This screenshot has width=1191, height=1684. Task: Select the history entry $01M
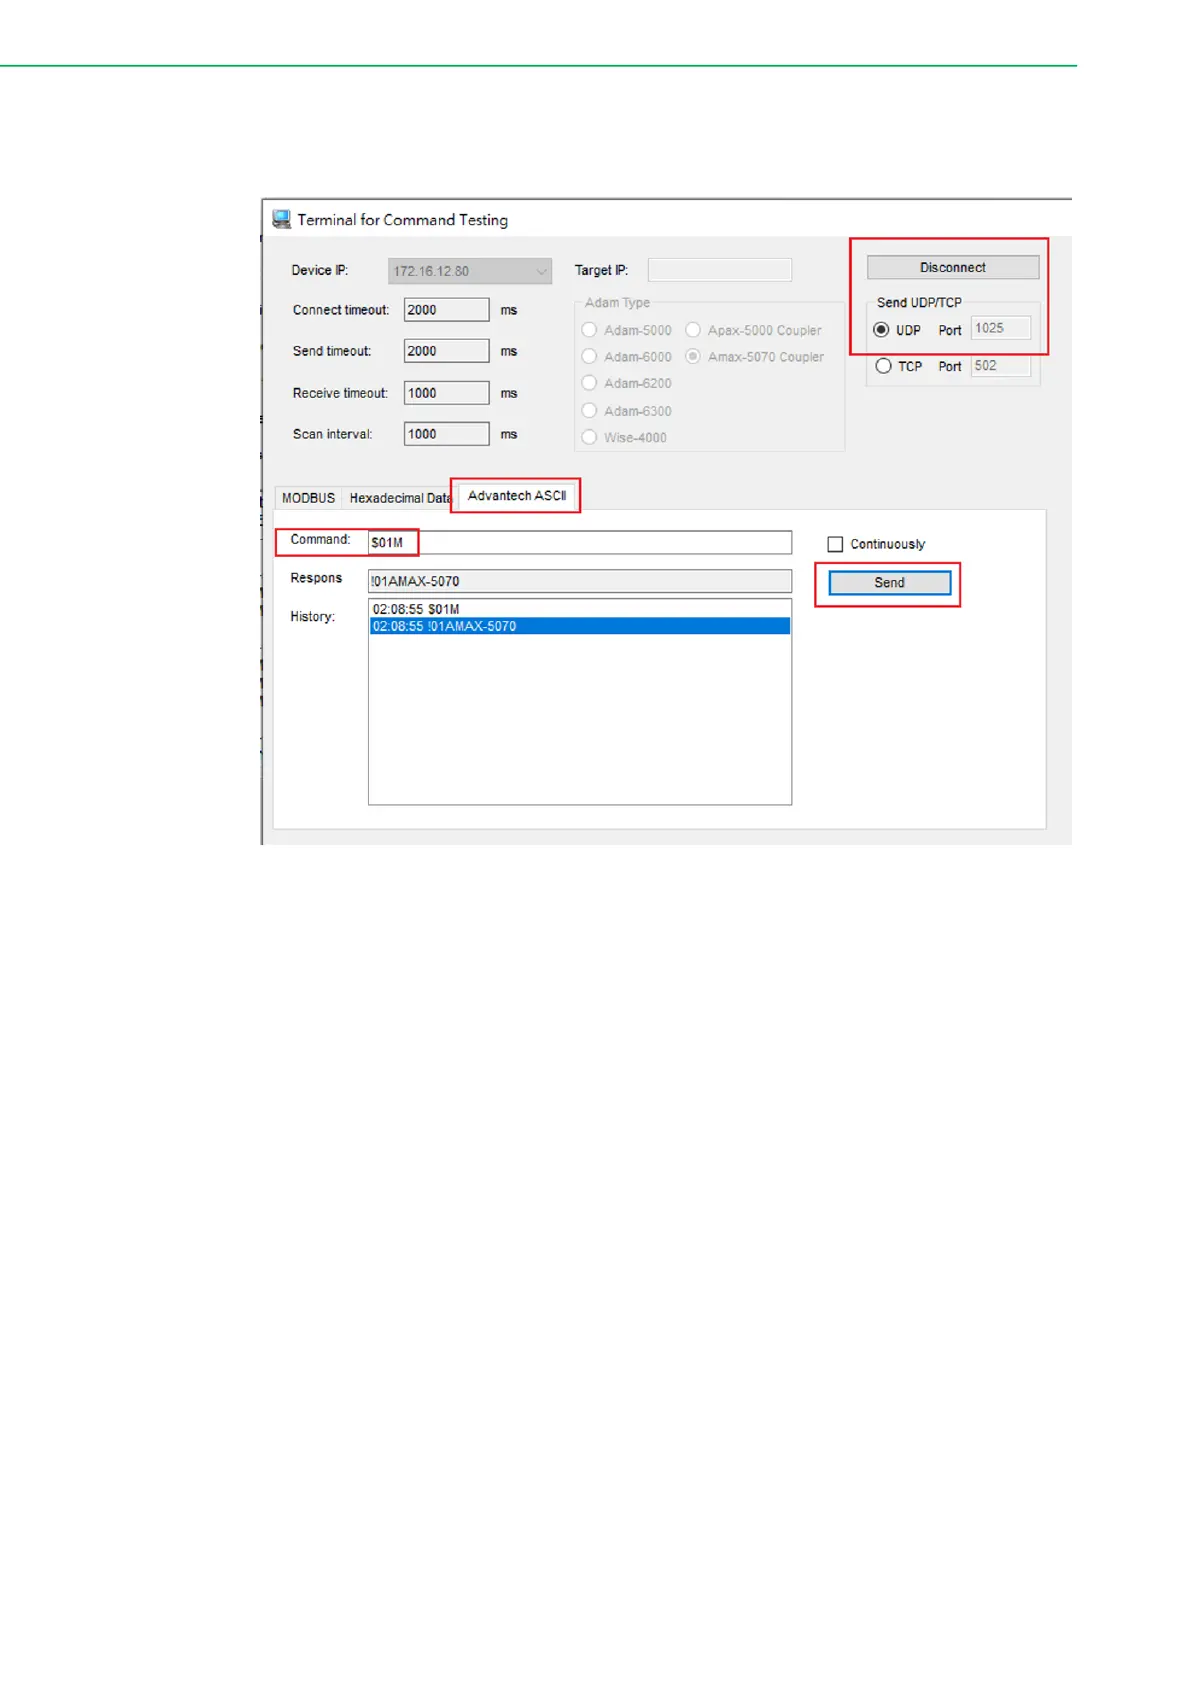579,609
